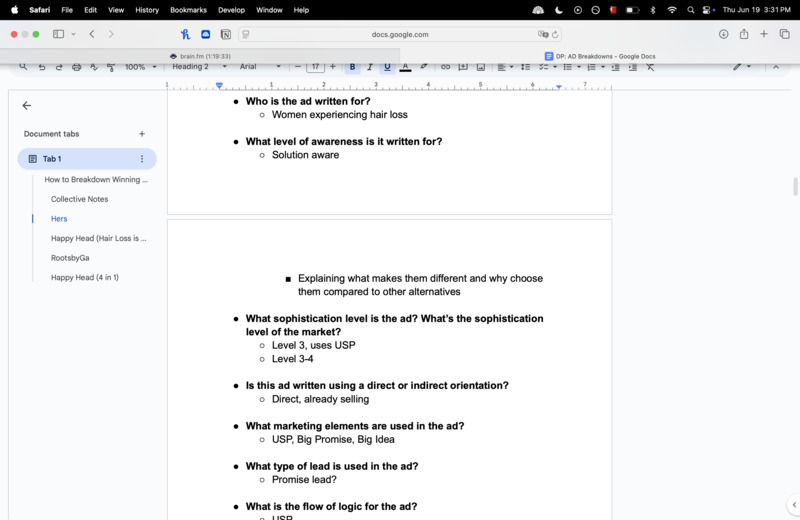This screenshot has height=520, width=800.
Task: Show the Safari tab overview
Action: [784, 34]
